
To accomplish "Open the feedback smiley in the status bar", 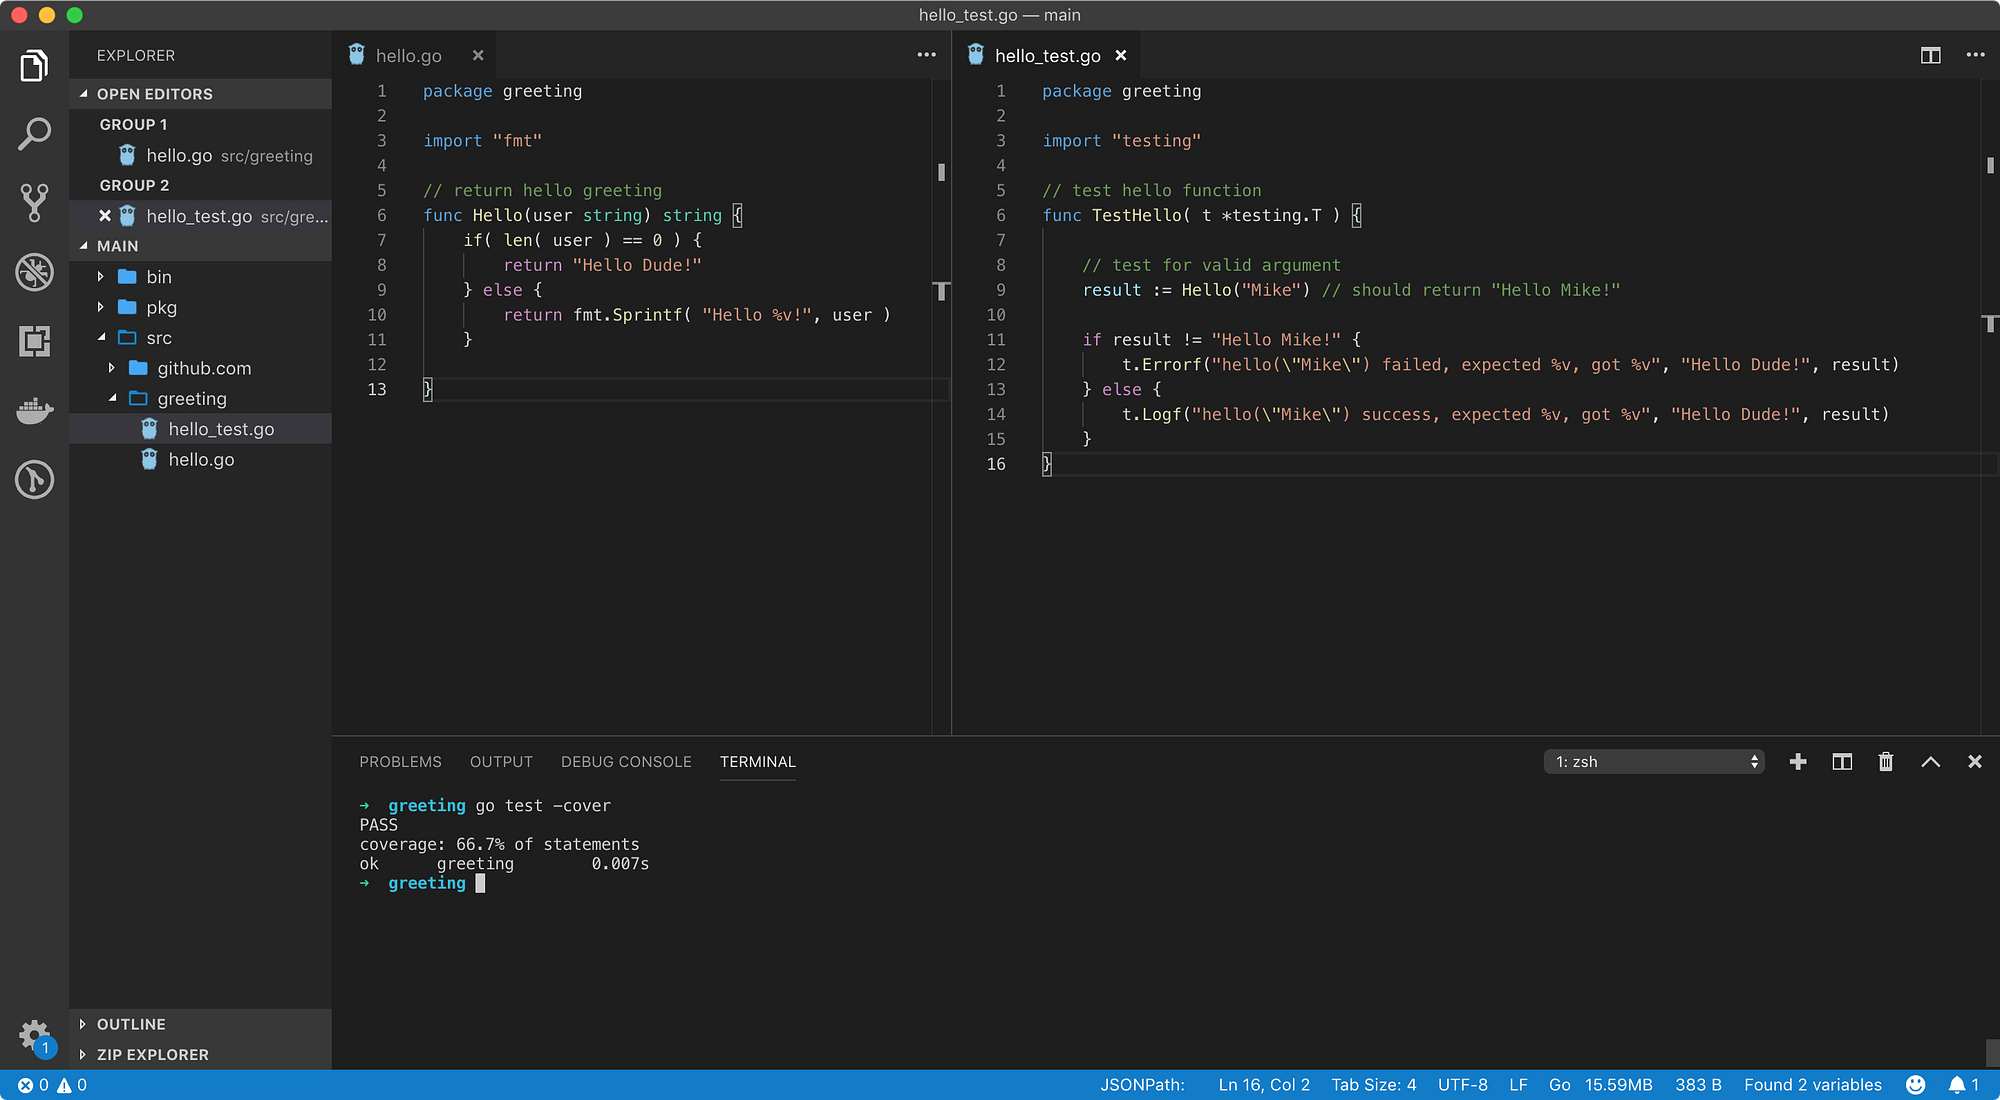I will click(1915, 1084).
